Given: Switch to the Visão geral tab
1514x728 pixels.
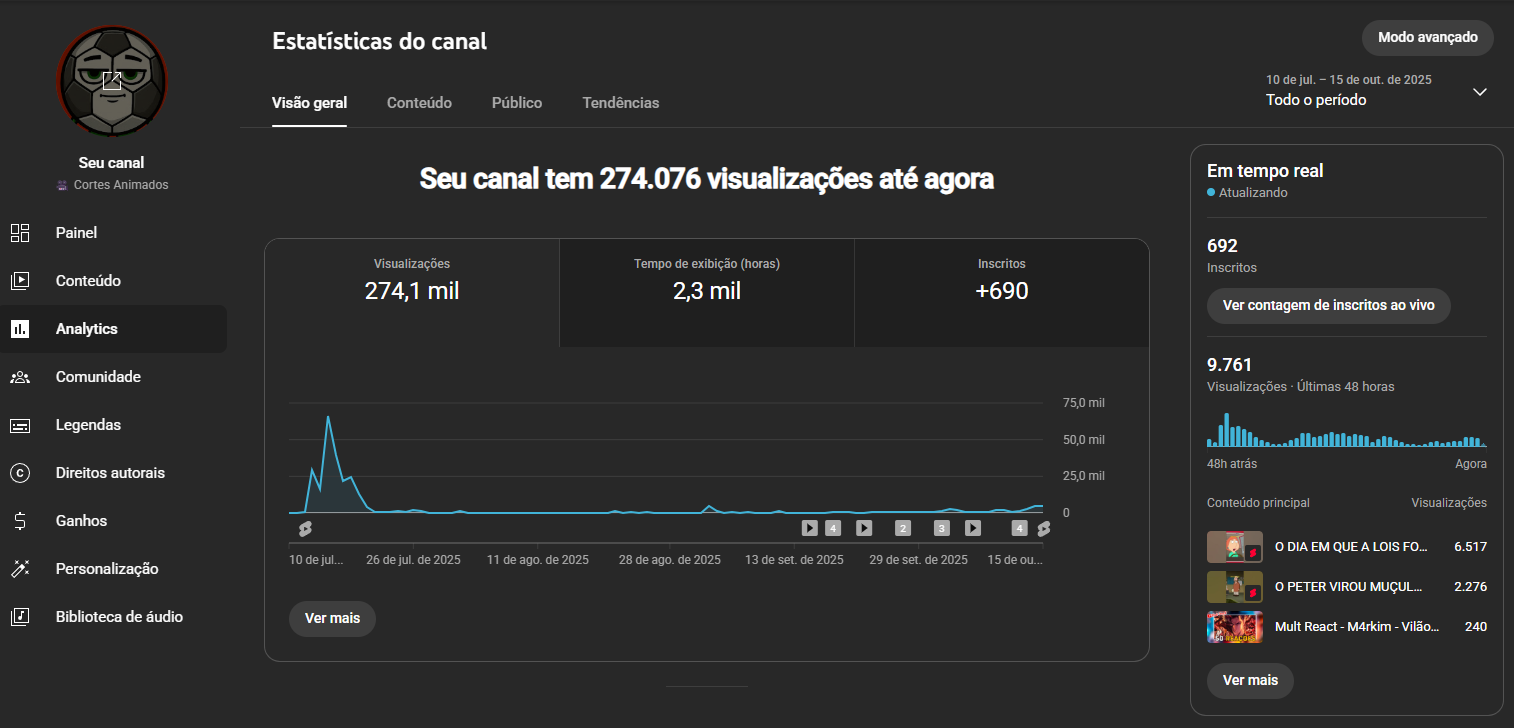Looking at the screenshot, I should click(x=309, y=103).
